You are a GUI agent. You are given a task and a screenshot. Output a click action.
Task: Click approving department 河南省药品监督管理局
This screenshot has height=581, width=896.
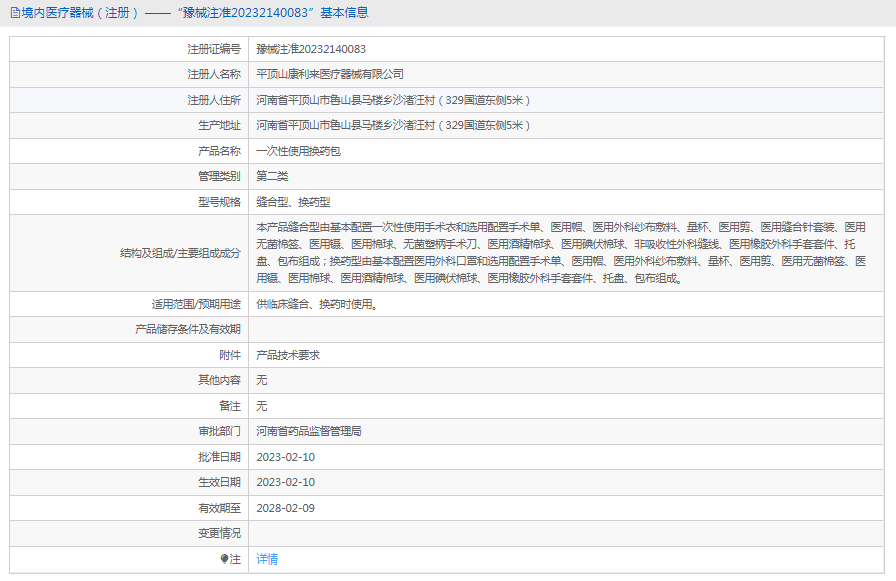(308, 432)
